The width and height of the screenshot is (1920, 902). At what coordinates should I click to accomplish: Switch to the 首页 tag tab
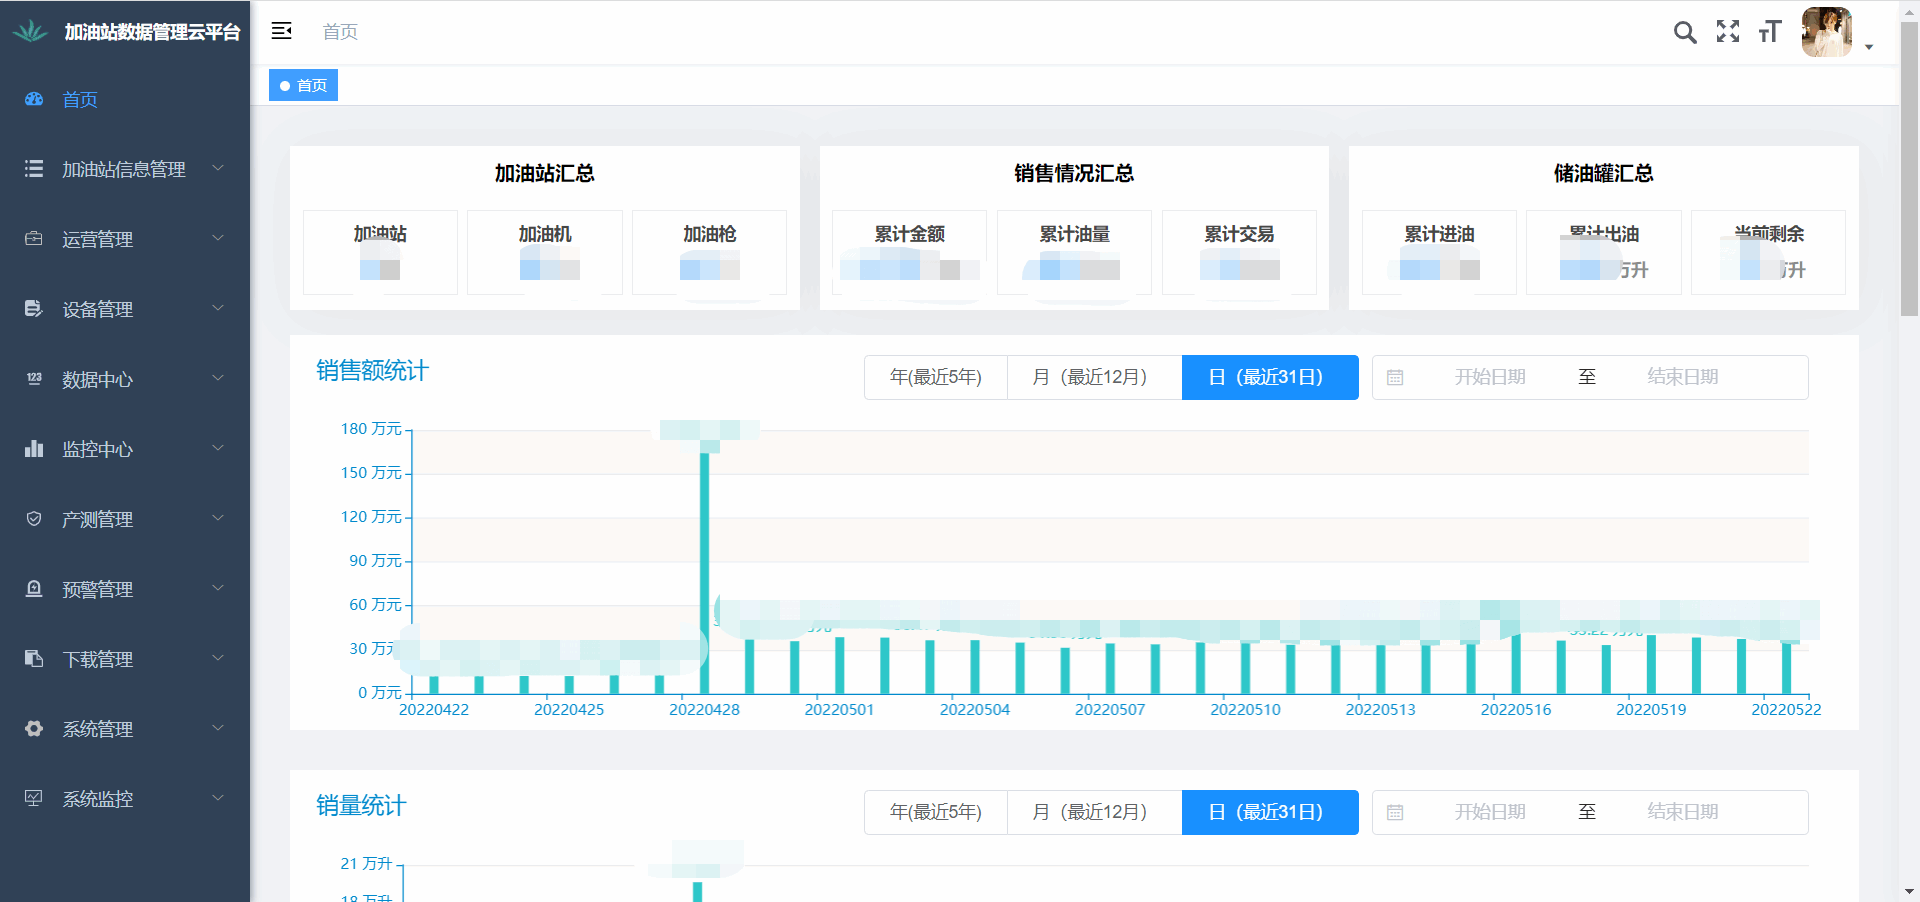pyautogui.click(x=304, y=86)
